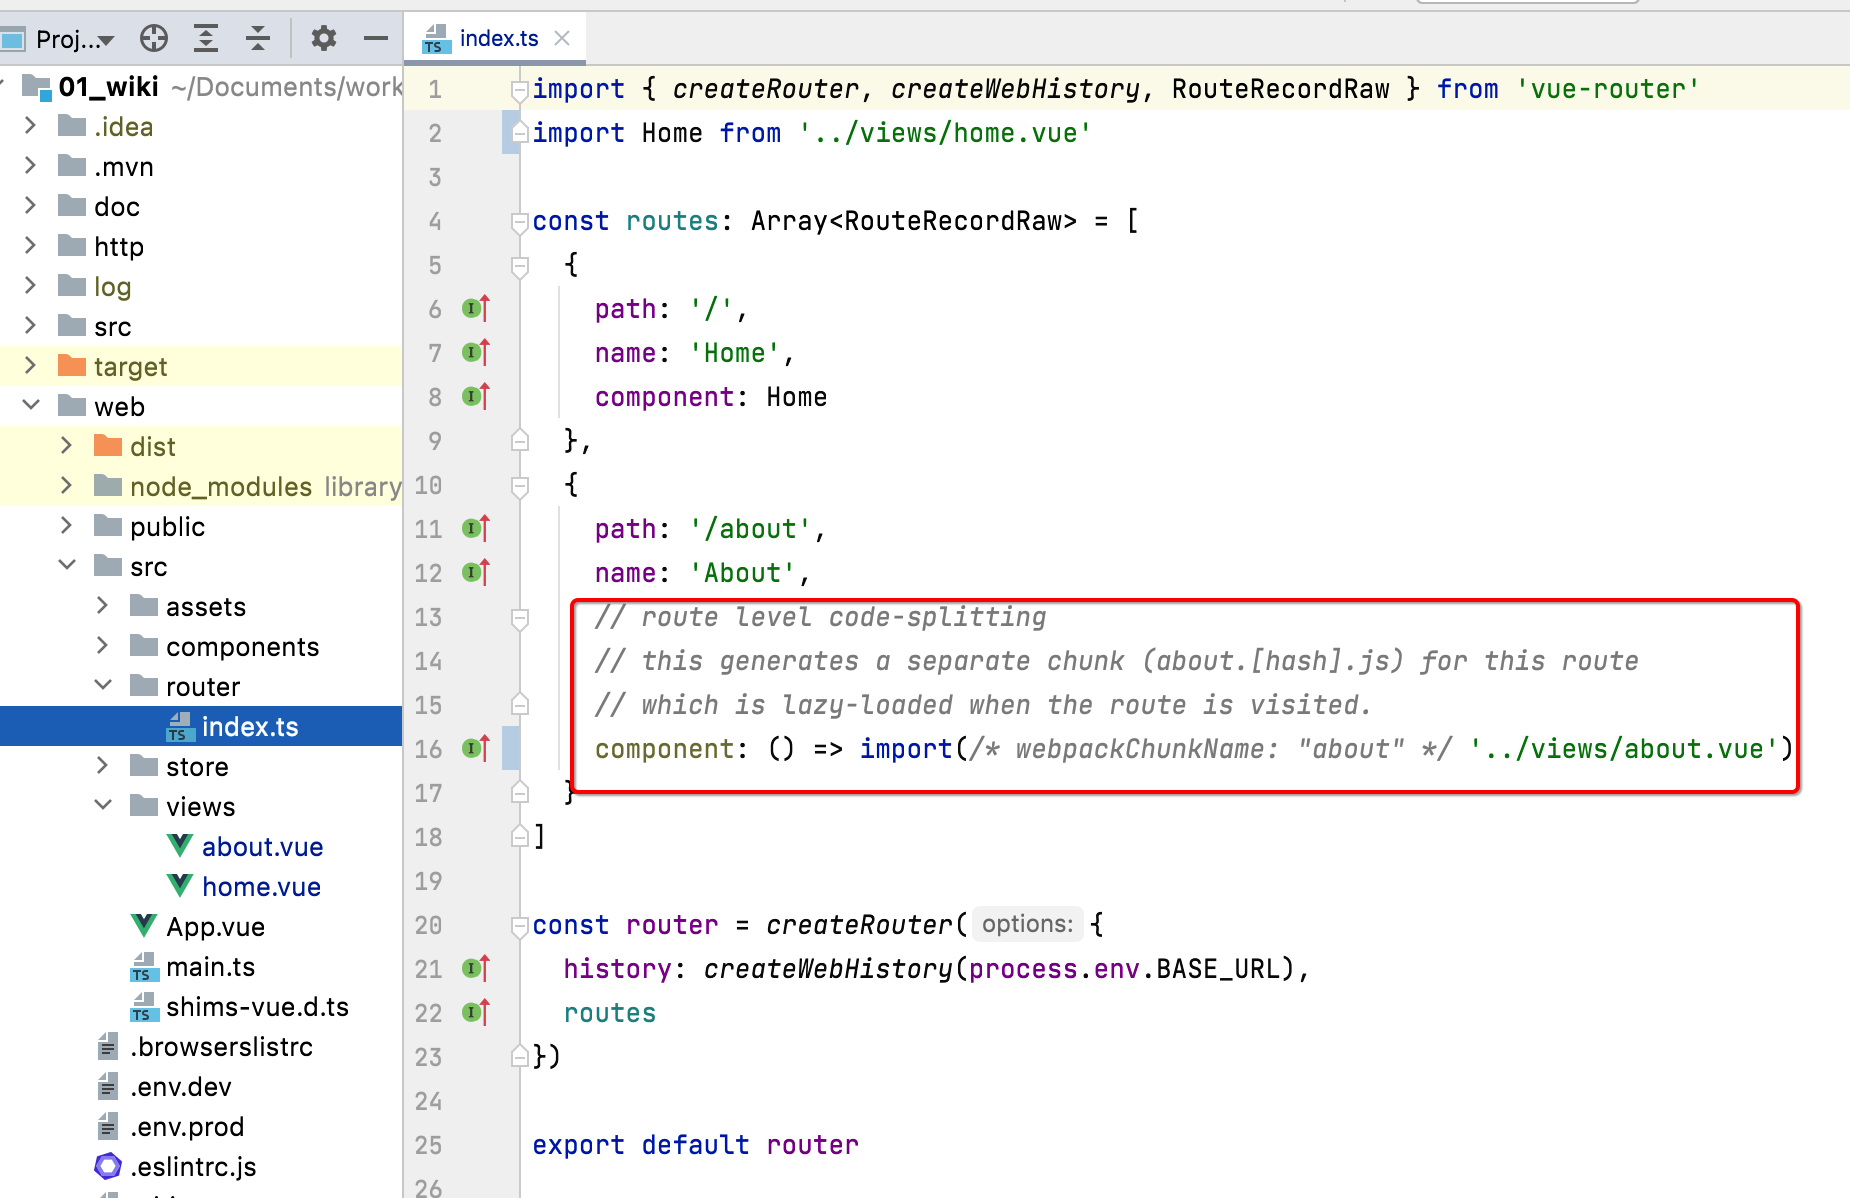Viewport: 1850px width, 1198px height.
Task: Expand the log folder
Action: point(30,286)
